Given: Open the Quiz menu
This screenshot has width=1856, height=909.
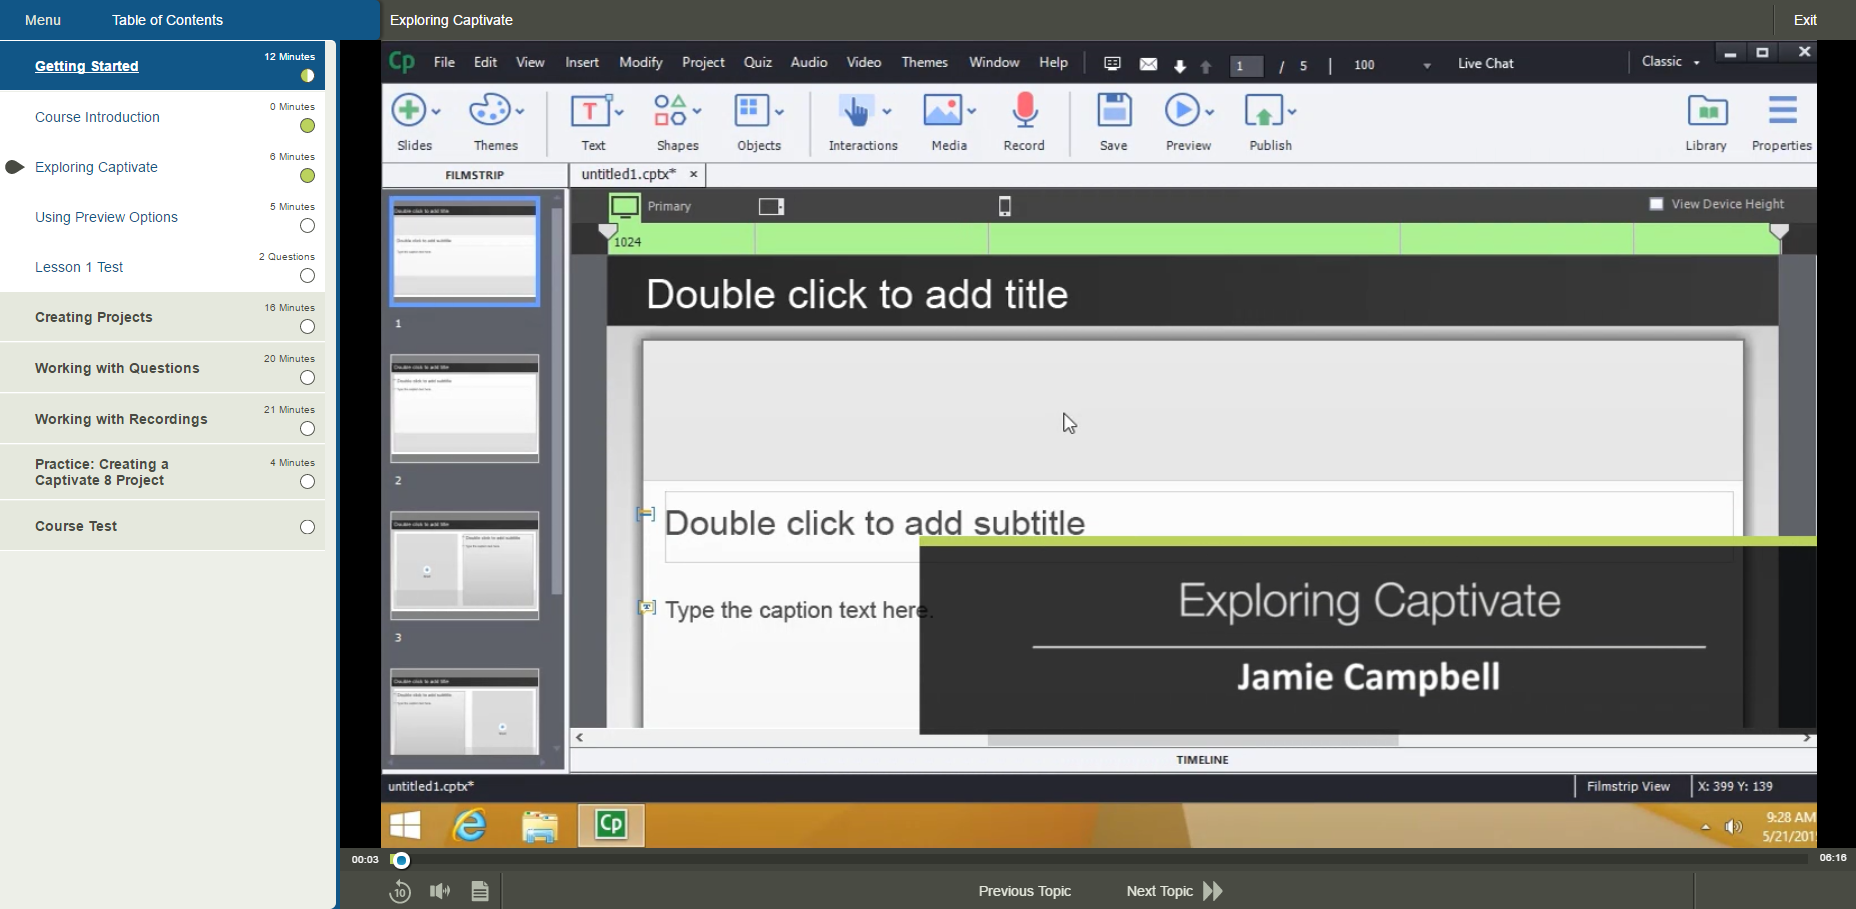Looking at the screenshot, I should click(757, 62).
